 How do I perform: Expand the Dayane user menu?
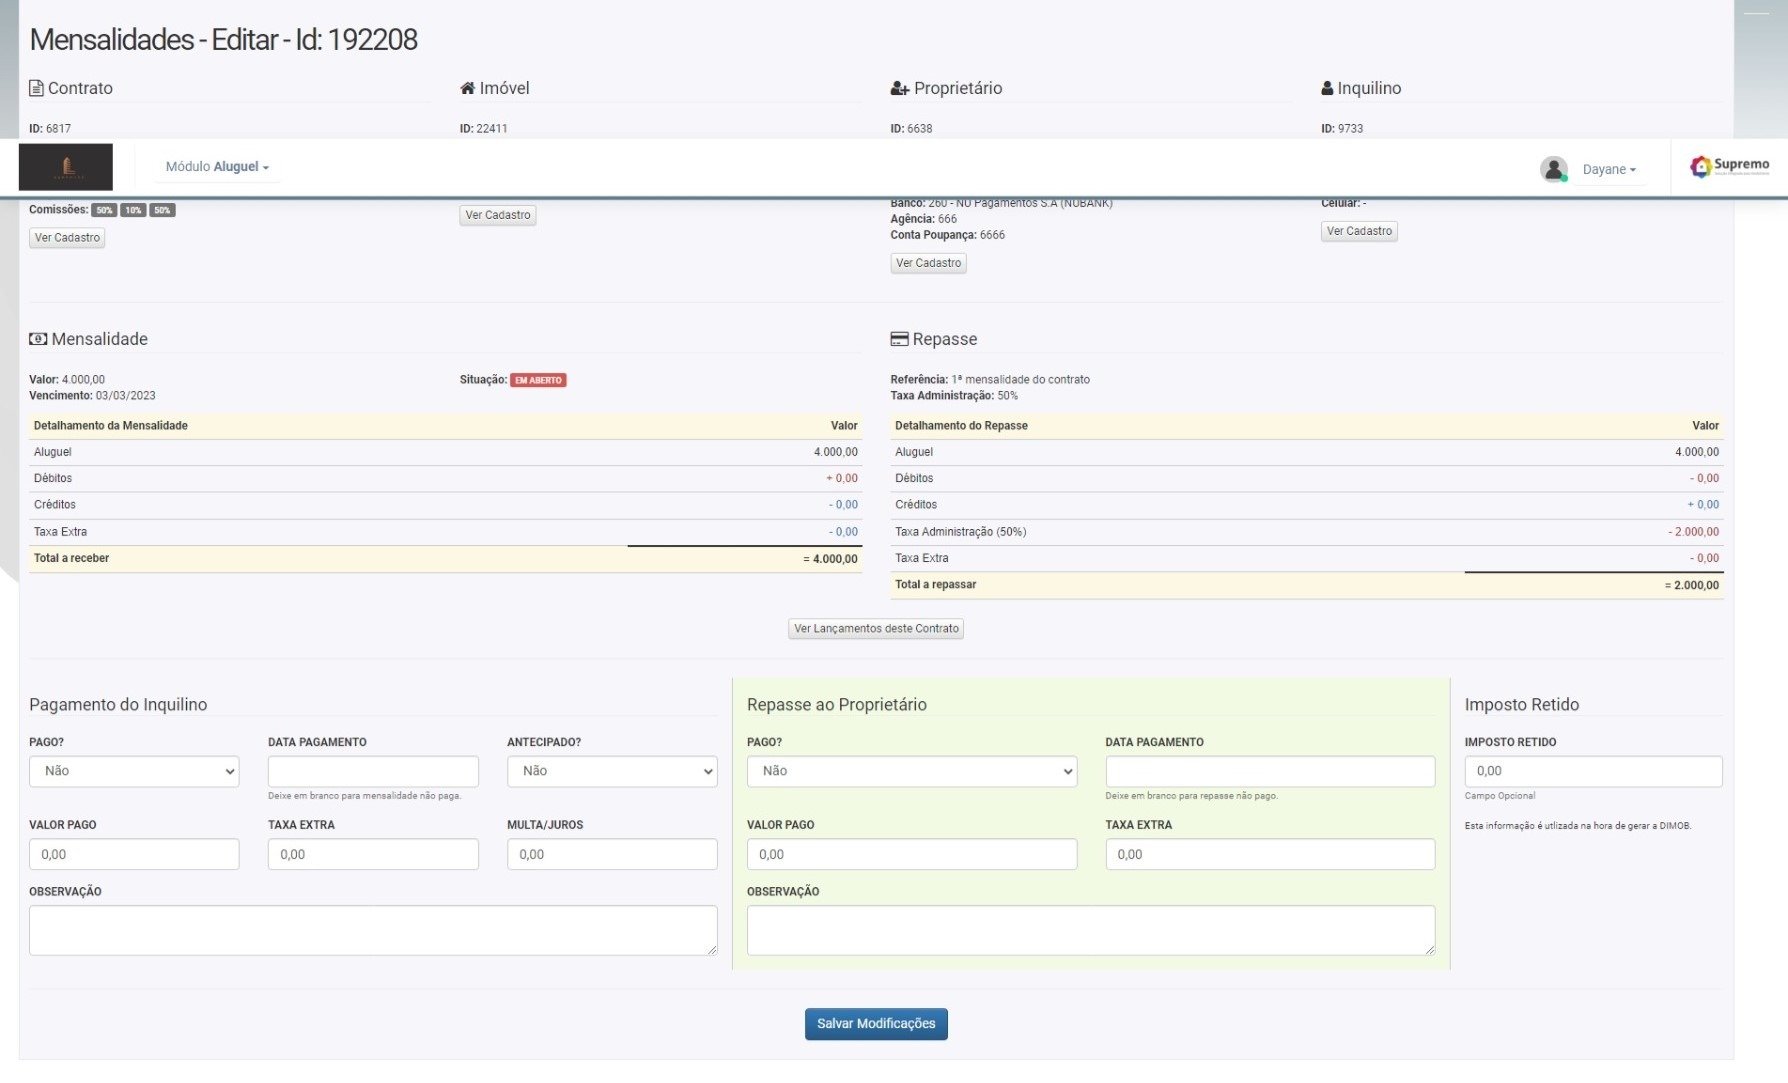tap(1608, 169)
